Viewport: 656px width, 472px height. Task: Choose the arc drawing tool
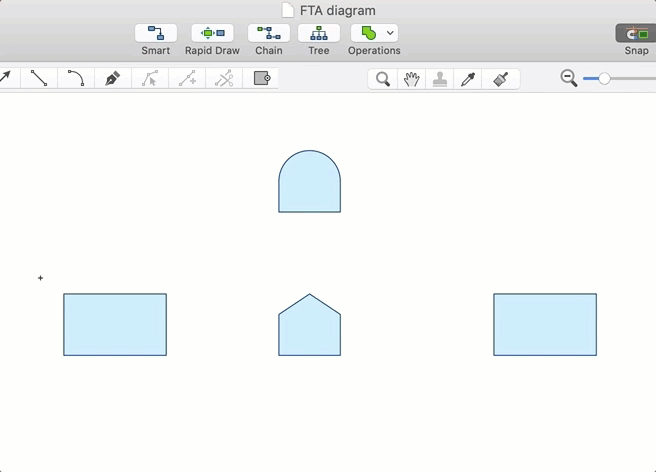tap(76, 78)
